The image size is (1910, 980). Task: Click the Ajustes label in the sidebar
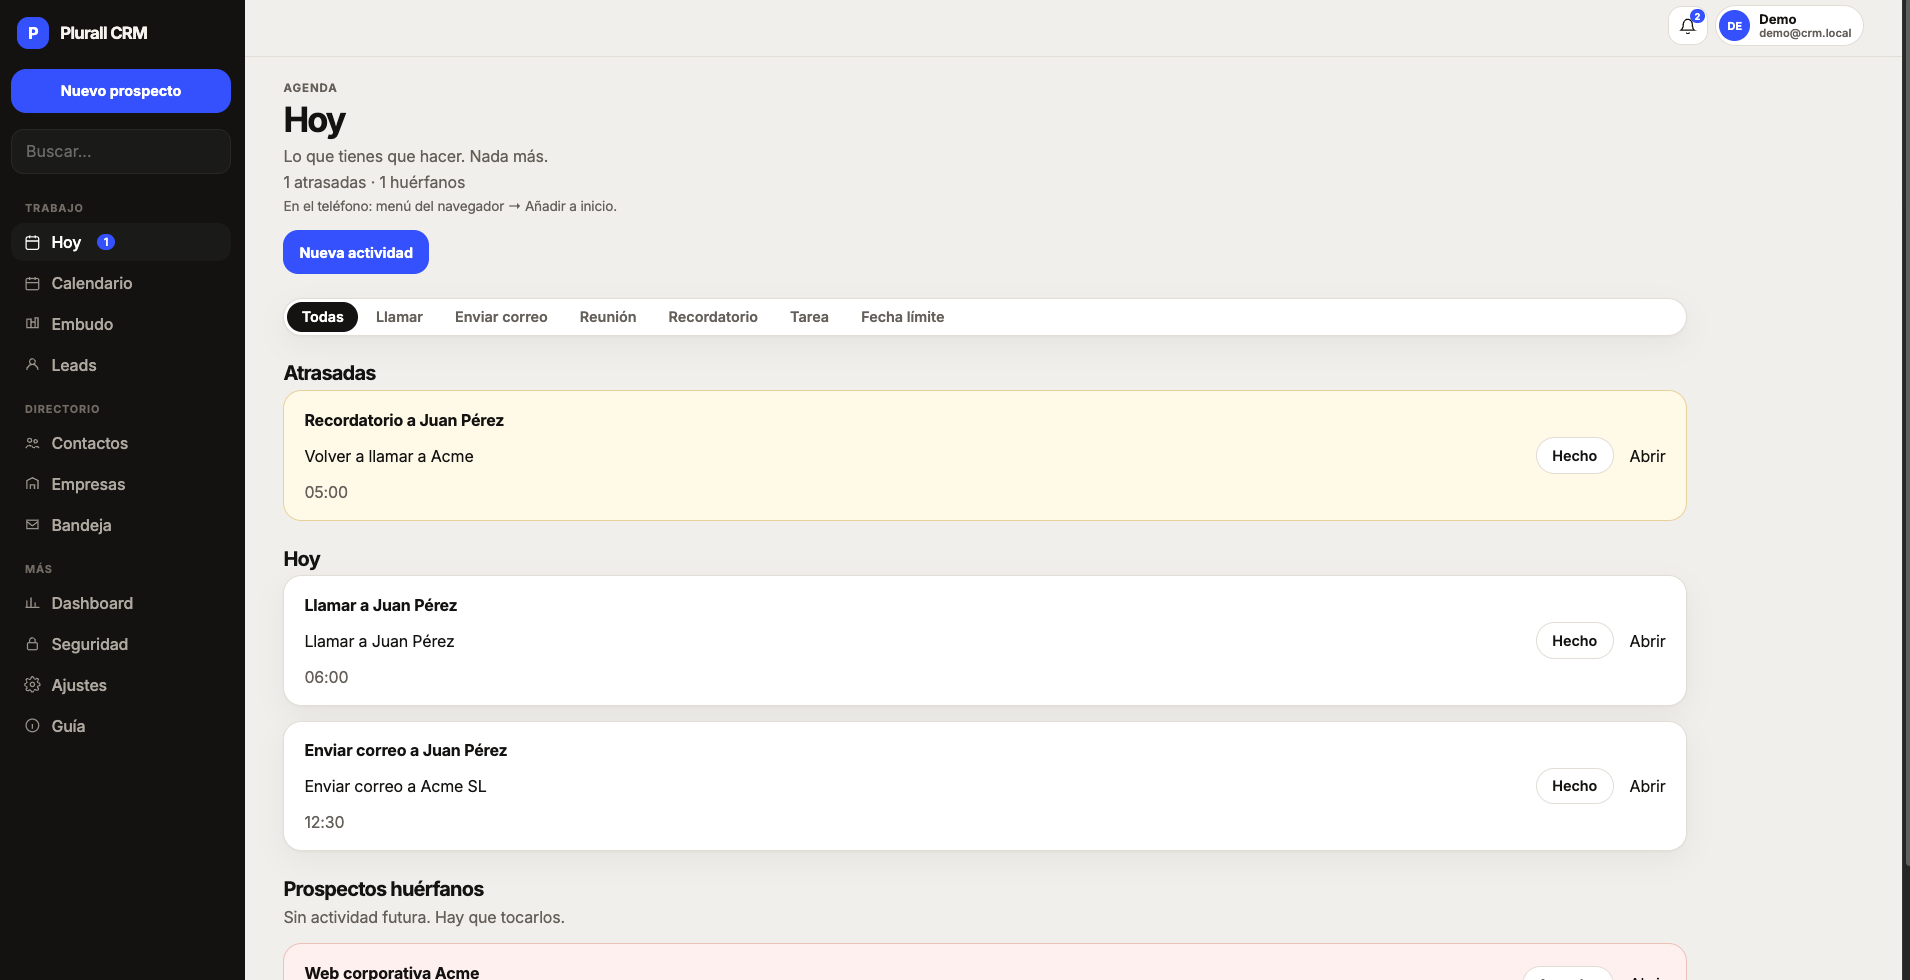tap(79, 685)
